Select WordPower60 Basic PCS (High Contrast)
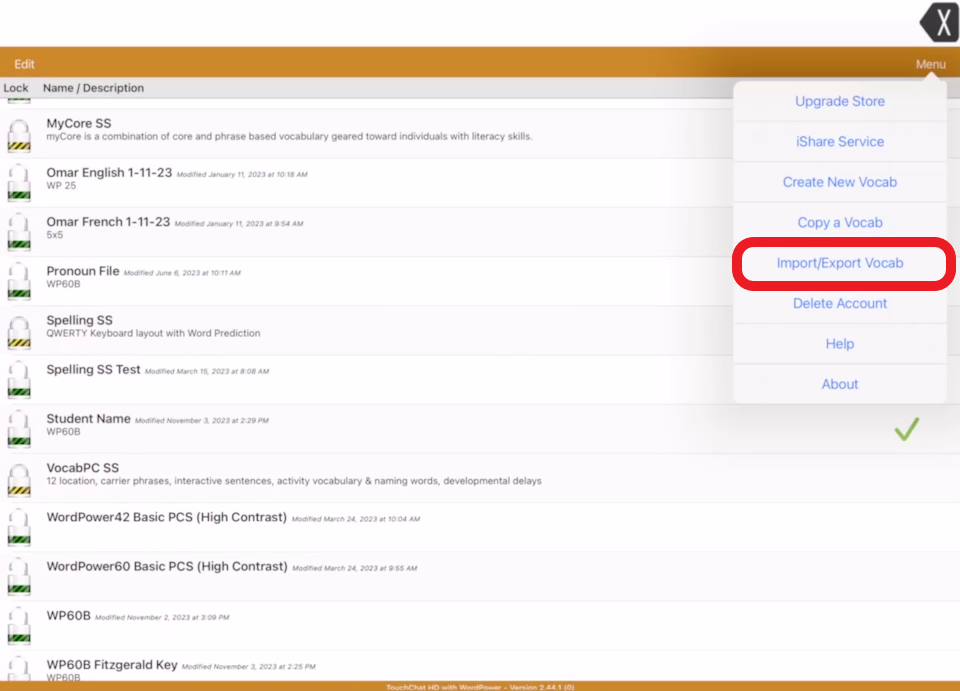Viewport: 960px width, 691px height. [480, 577]
